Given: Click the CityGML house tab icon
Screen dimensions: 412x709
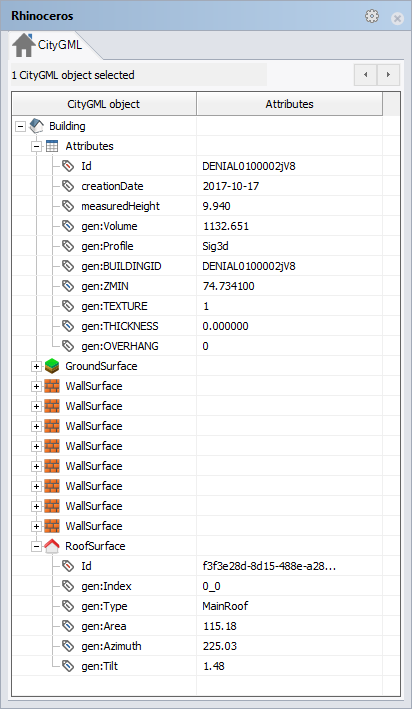Looking at the screenshot, I should click(x=24, y=45).
